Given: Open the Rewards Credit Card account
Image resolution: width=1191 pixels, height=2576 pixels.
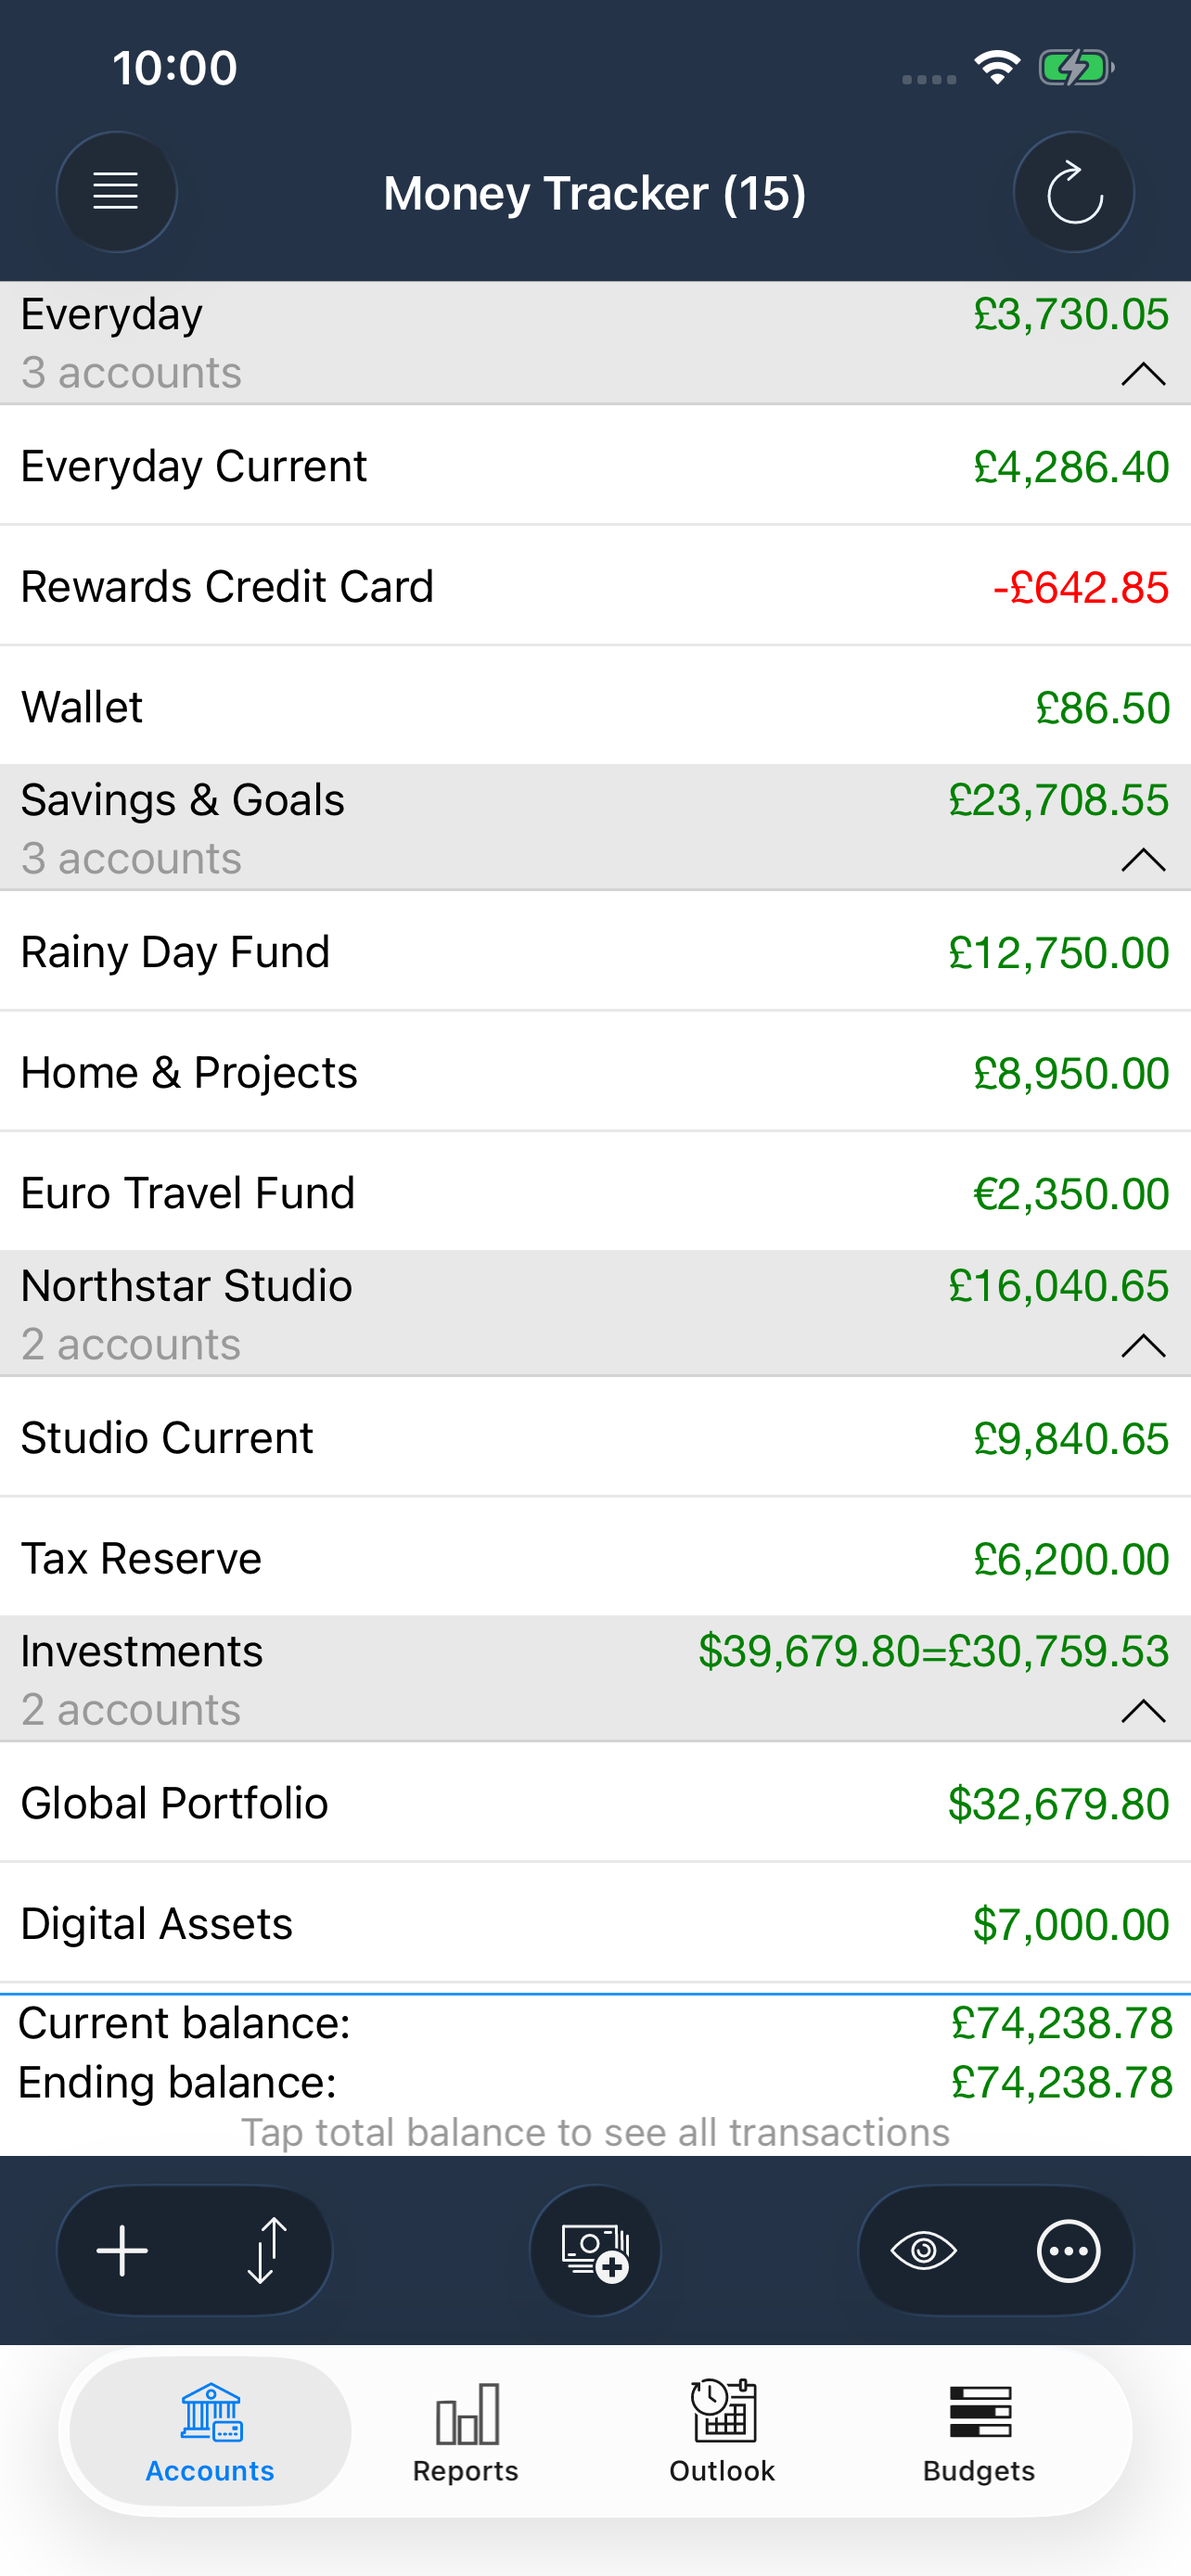Looking at the screenshot, I should pyautogui.click(x=595, y=586).
